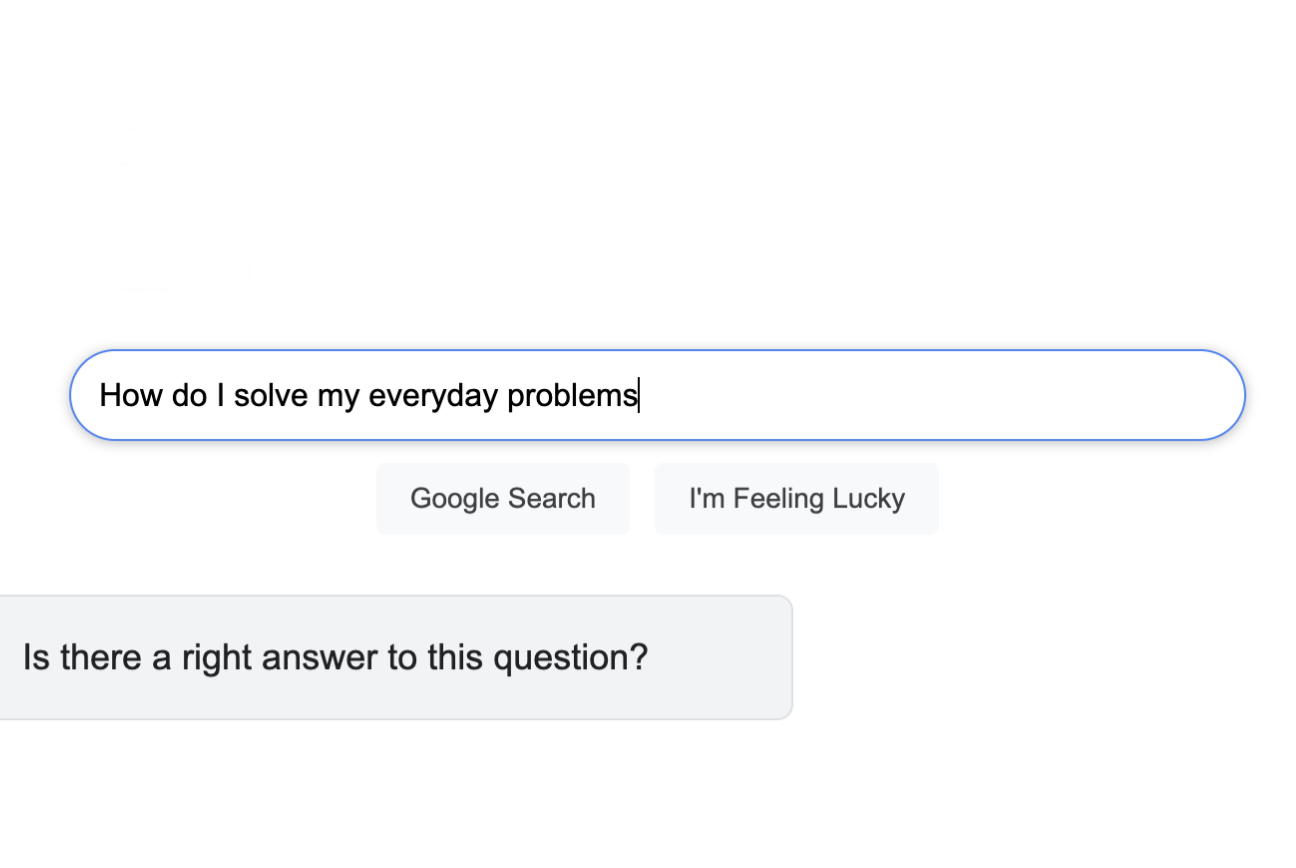Click the Google Search button
Image resolution: width=1296 pixels, height=868 pixels.
(502, 498)
